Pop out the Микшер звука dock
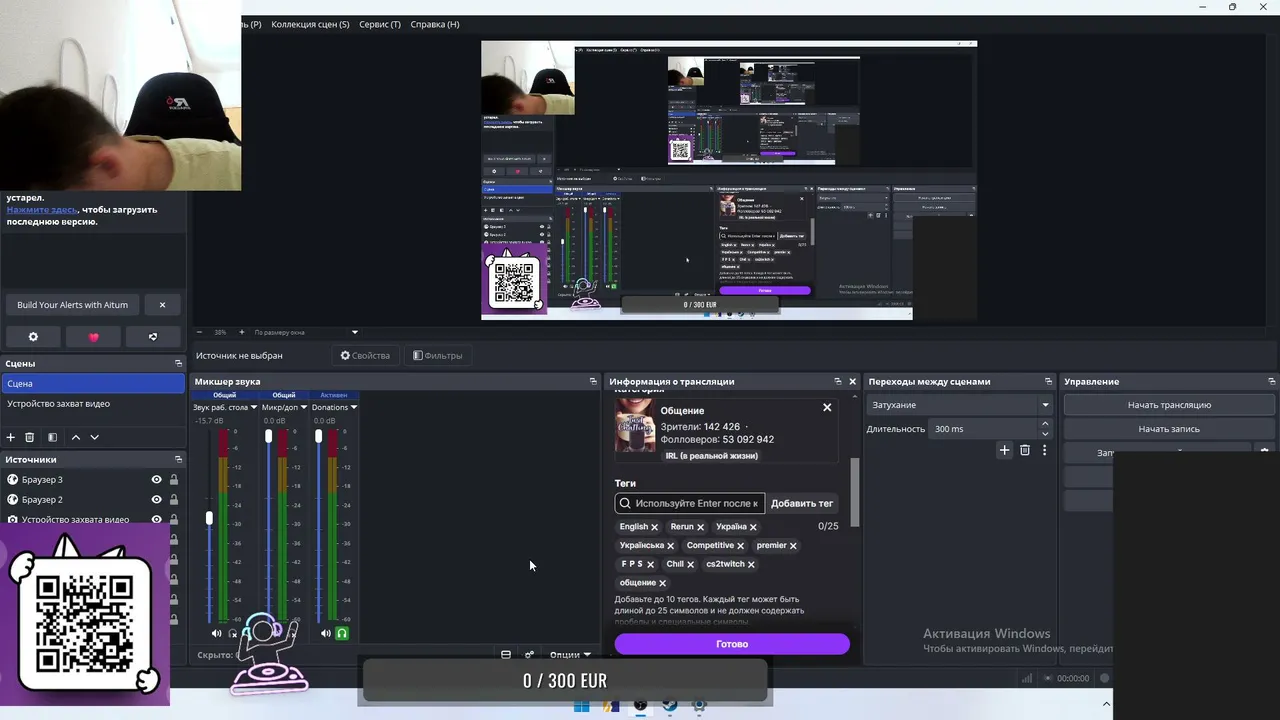1280x720 pixels. 593,382
